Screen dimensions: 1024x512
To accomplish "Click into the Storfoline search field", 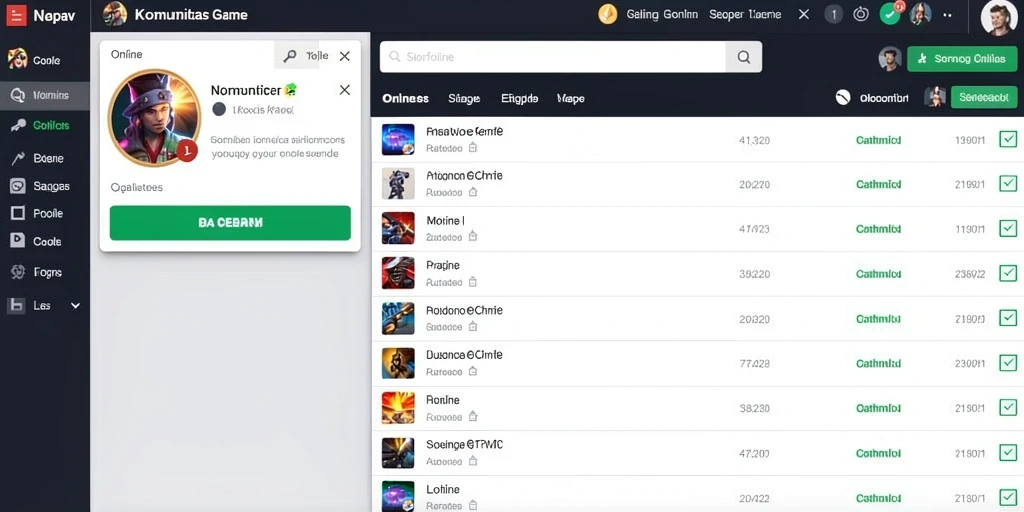I will pyautogui.click(x=552, y=57).
